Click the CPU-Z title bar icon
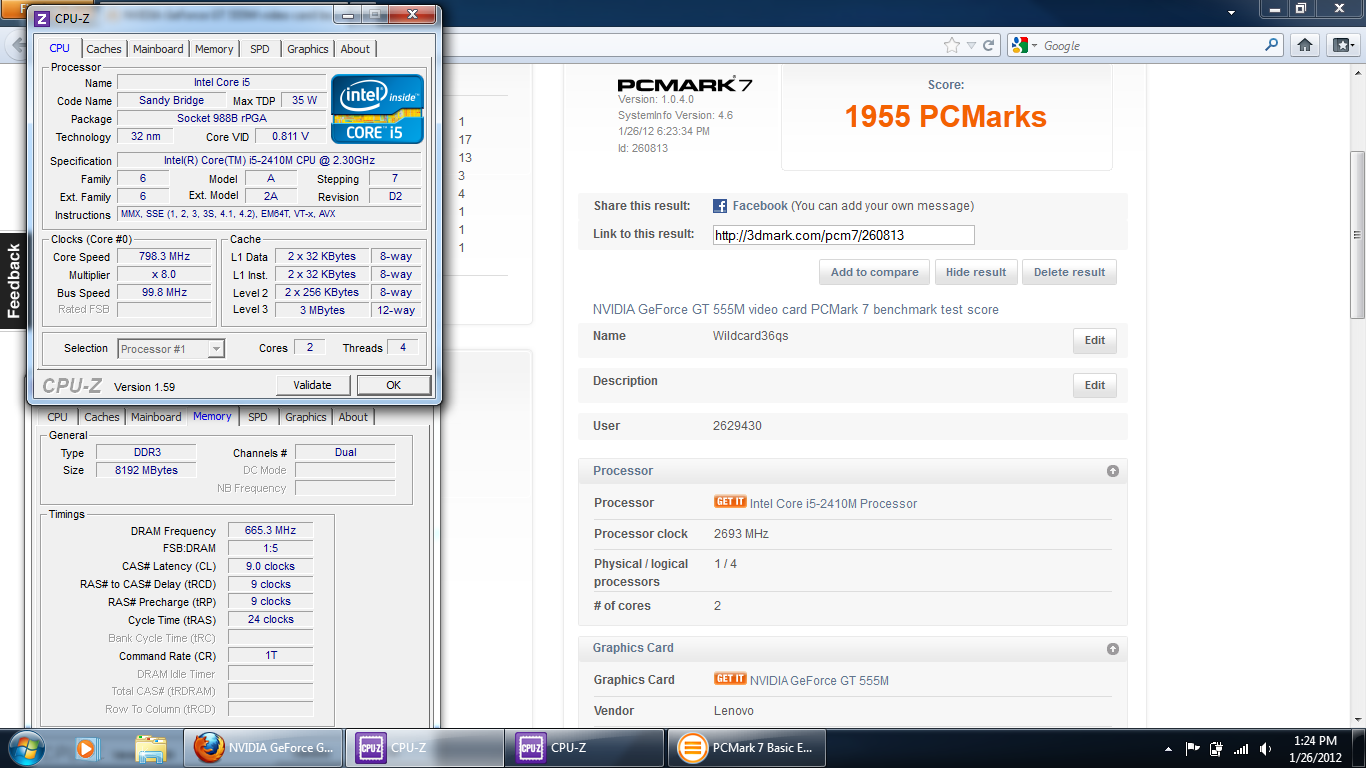 [x=42, y=18]
